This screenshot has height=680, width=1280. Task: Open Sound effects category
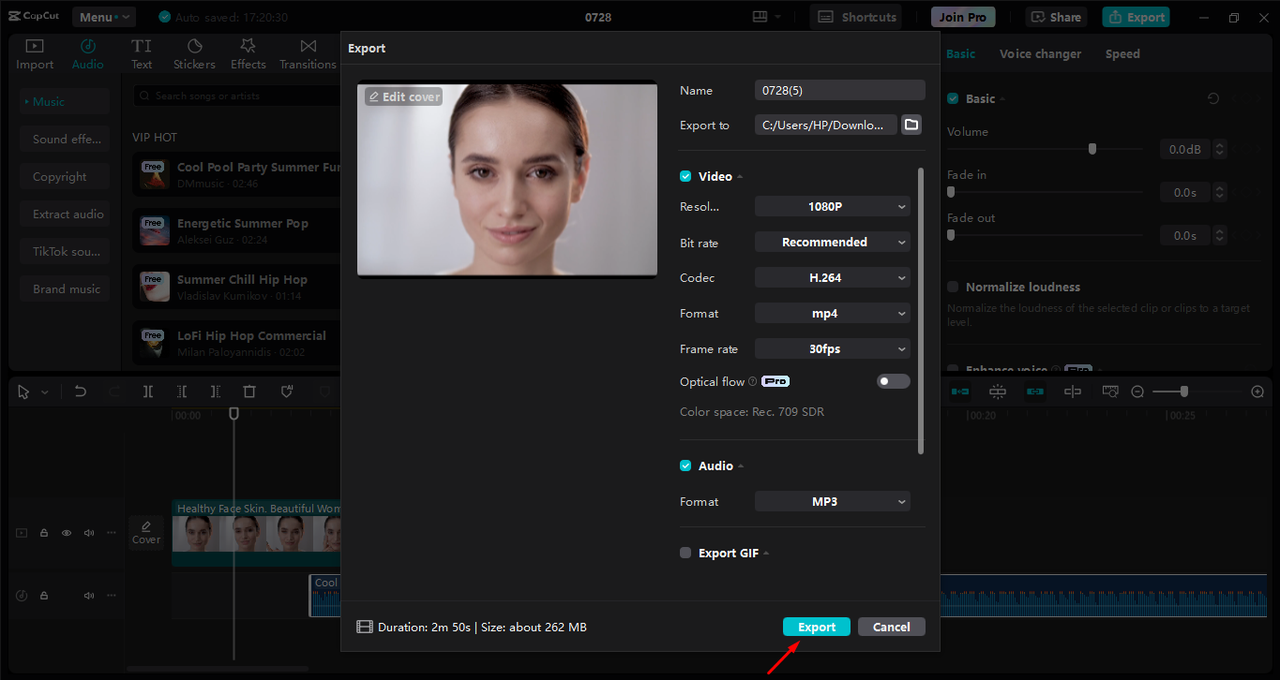pos(65,139)
